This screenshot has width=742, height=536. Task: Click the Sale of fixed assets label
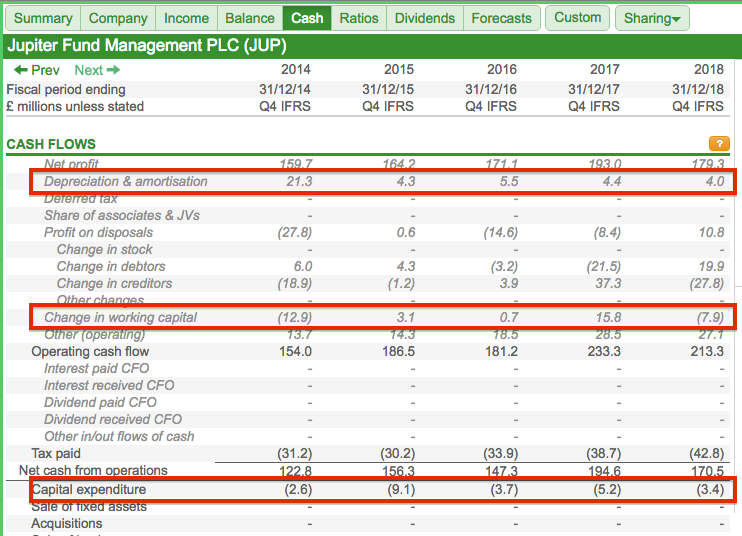(x=89, y=507)
